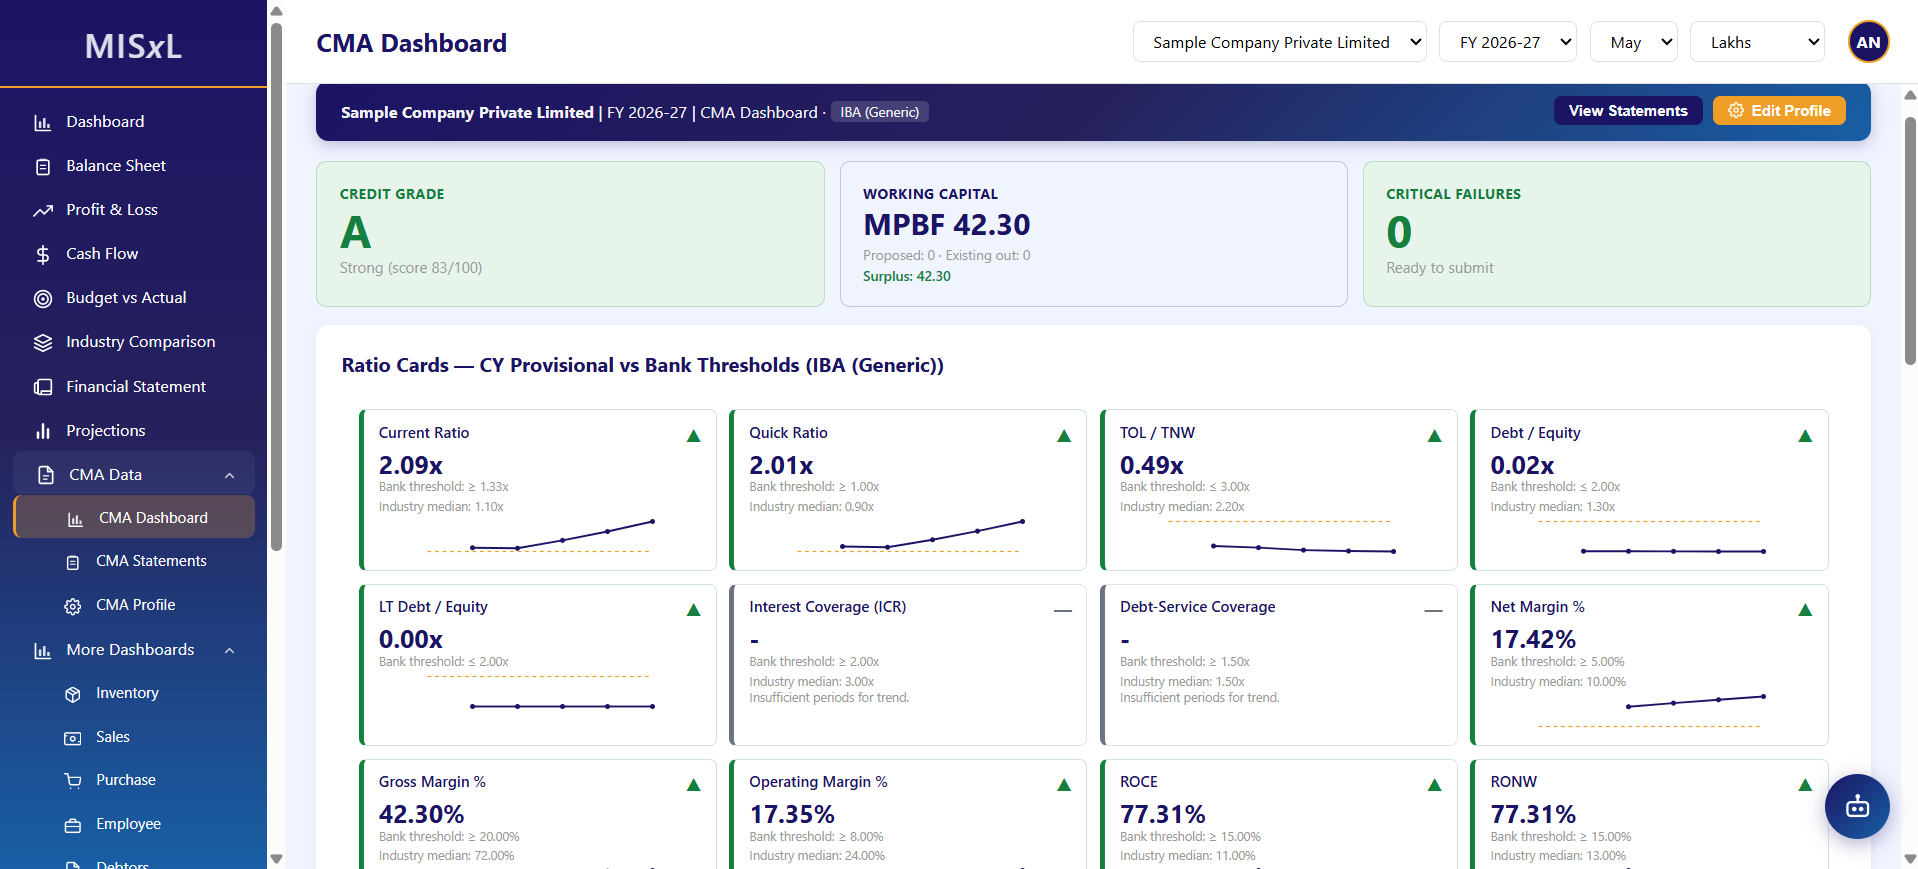Click the Surplus: 42.30 text

(x=907, y=276)
